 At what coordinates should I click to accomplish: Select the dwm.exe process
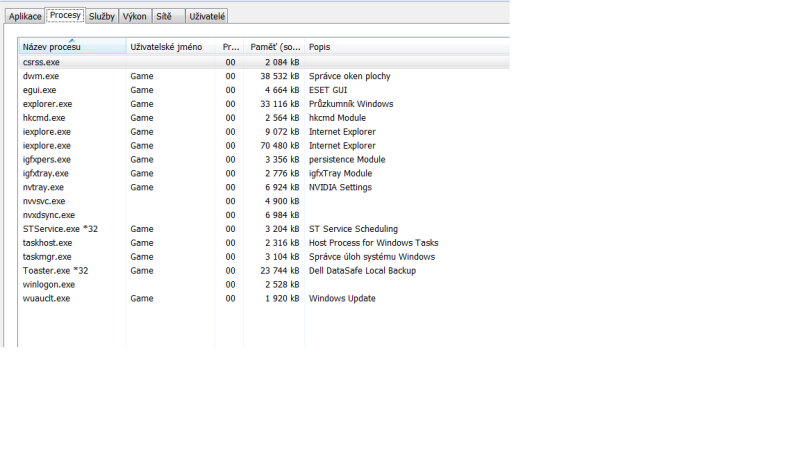point(41,76)
